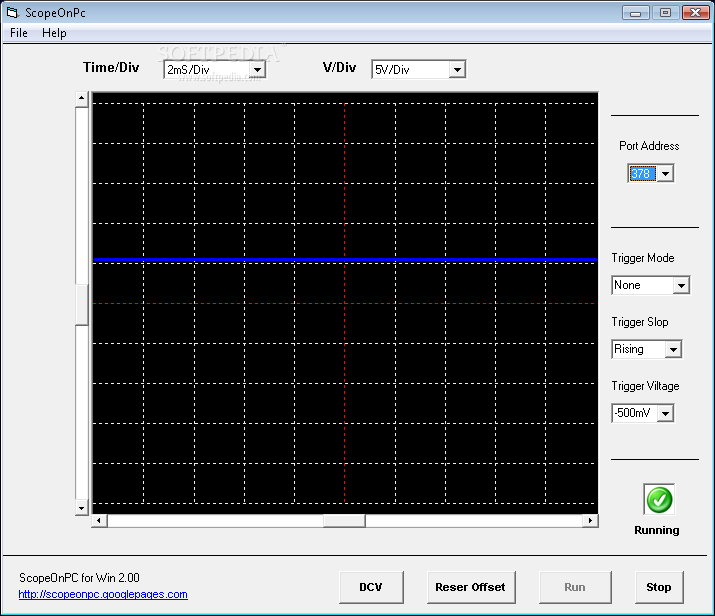715x616 pixels.
Task: Expand the Time/Div dropdown arrow
Action: [258, 70]
